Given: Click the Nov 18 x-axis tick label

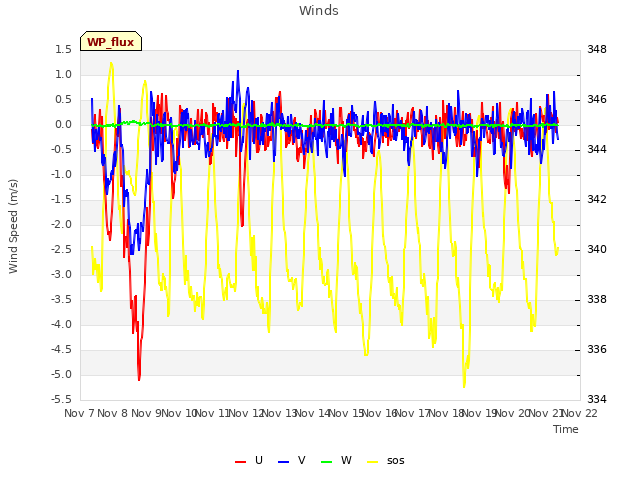Looking at the screenshot, I should click(x=446, y=413).
